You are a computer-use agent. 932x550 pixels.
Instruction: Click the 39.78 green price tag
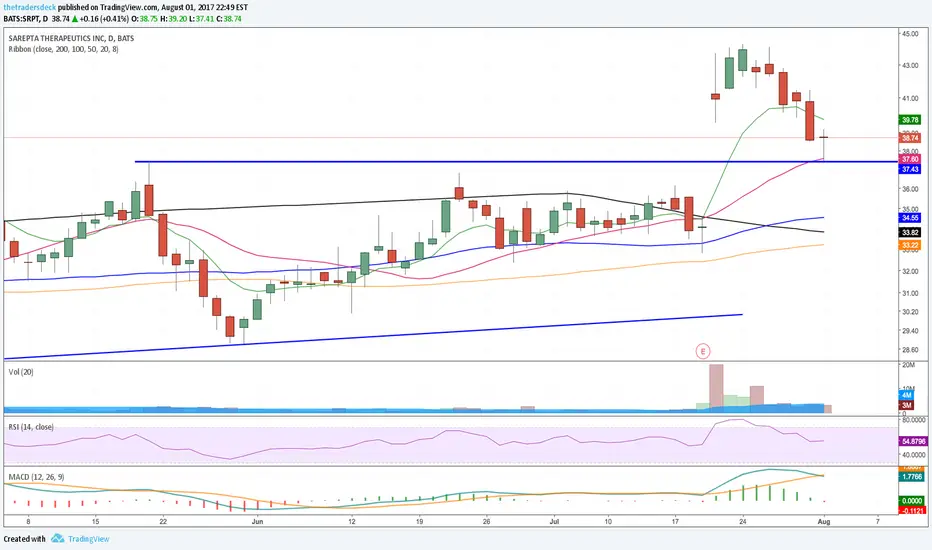[910, 120]
